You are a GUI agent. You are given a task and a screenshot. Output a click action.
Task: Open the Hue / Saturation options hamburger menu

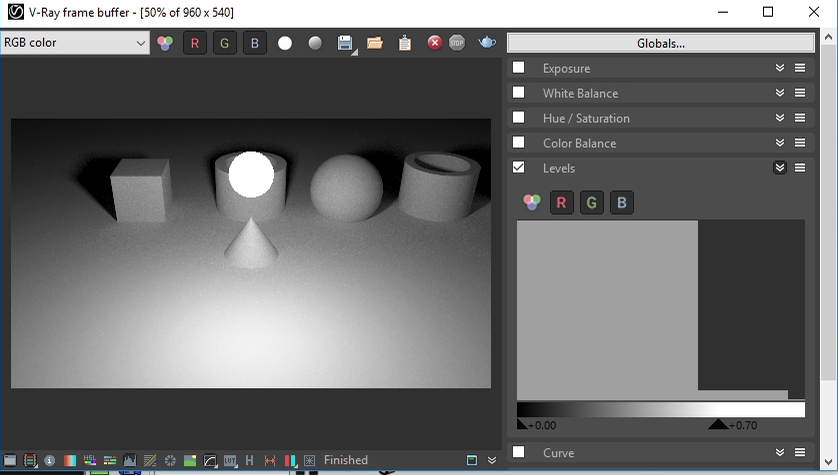(x=800, y=118)
